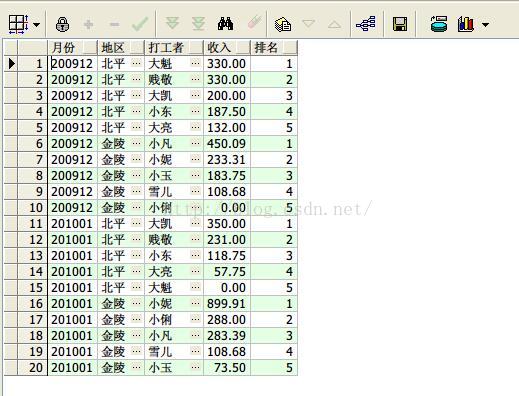
Task: Click the 打工者 column header
Action: 174,47
